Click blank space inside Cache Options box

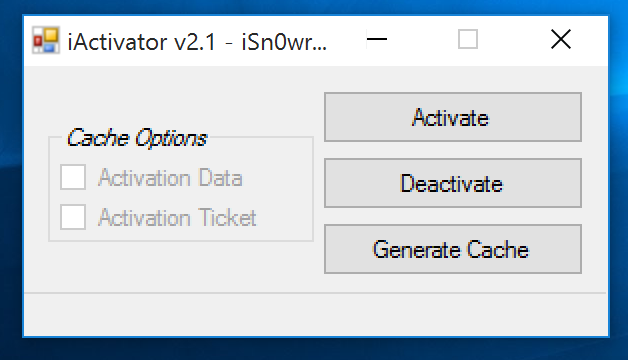click(280, 200)
